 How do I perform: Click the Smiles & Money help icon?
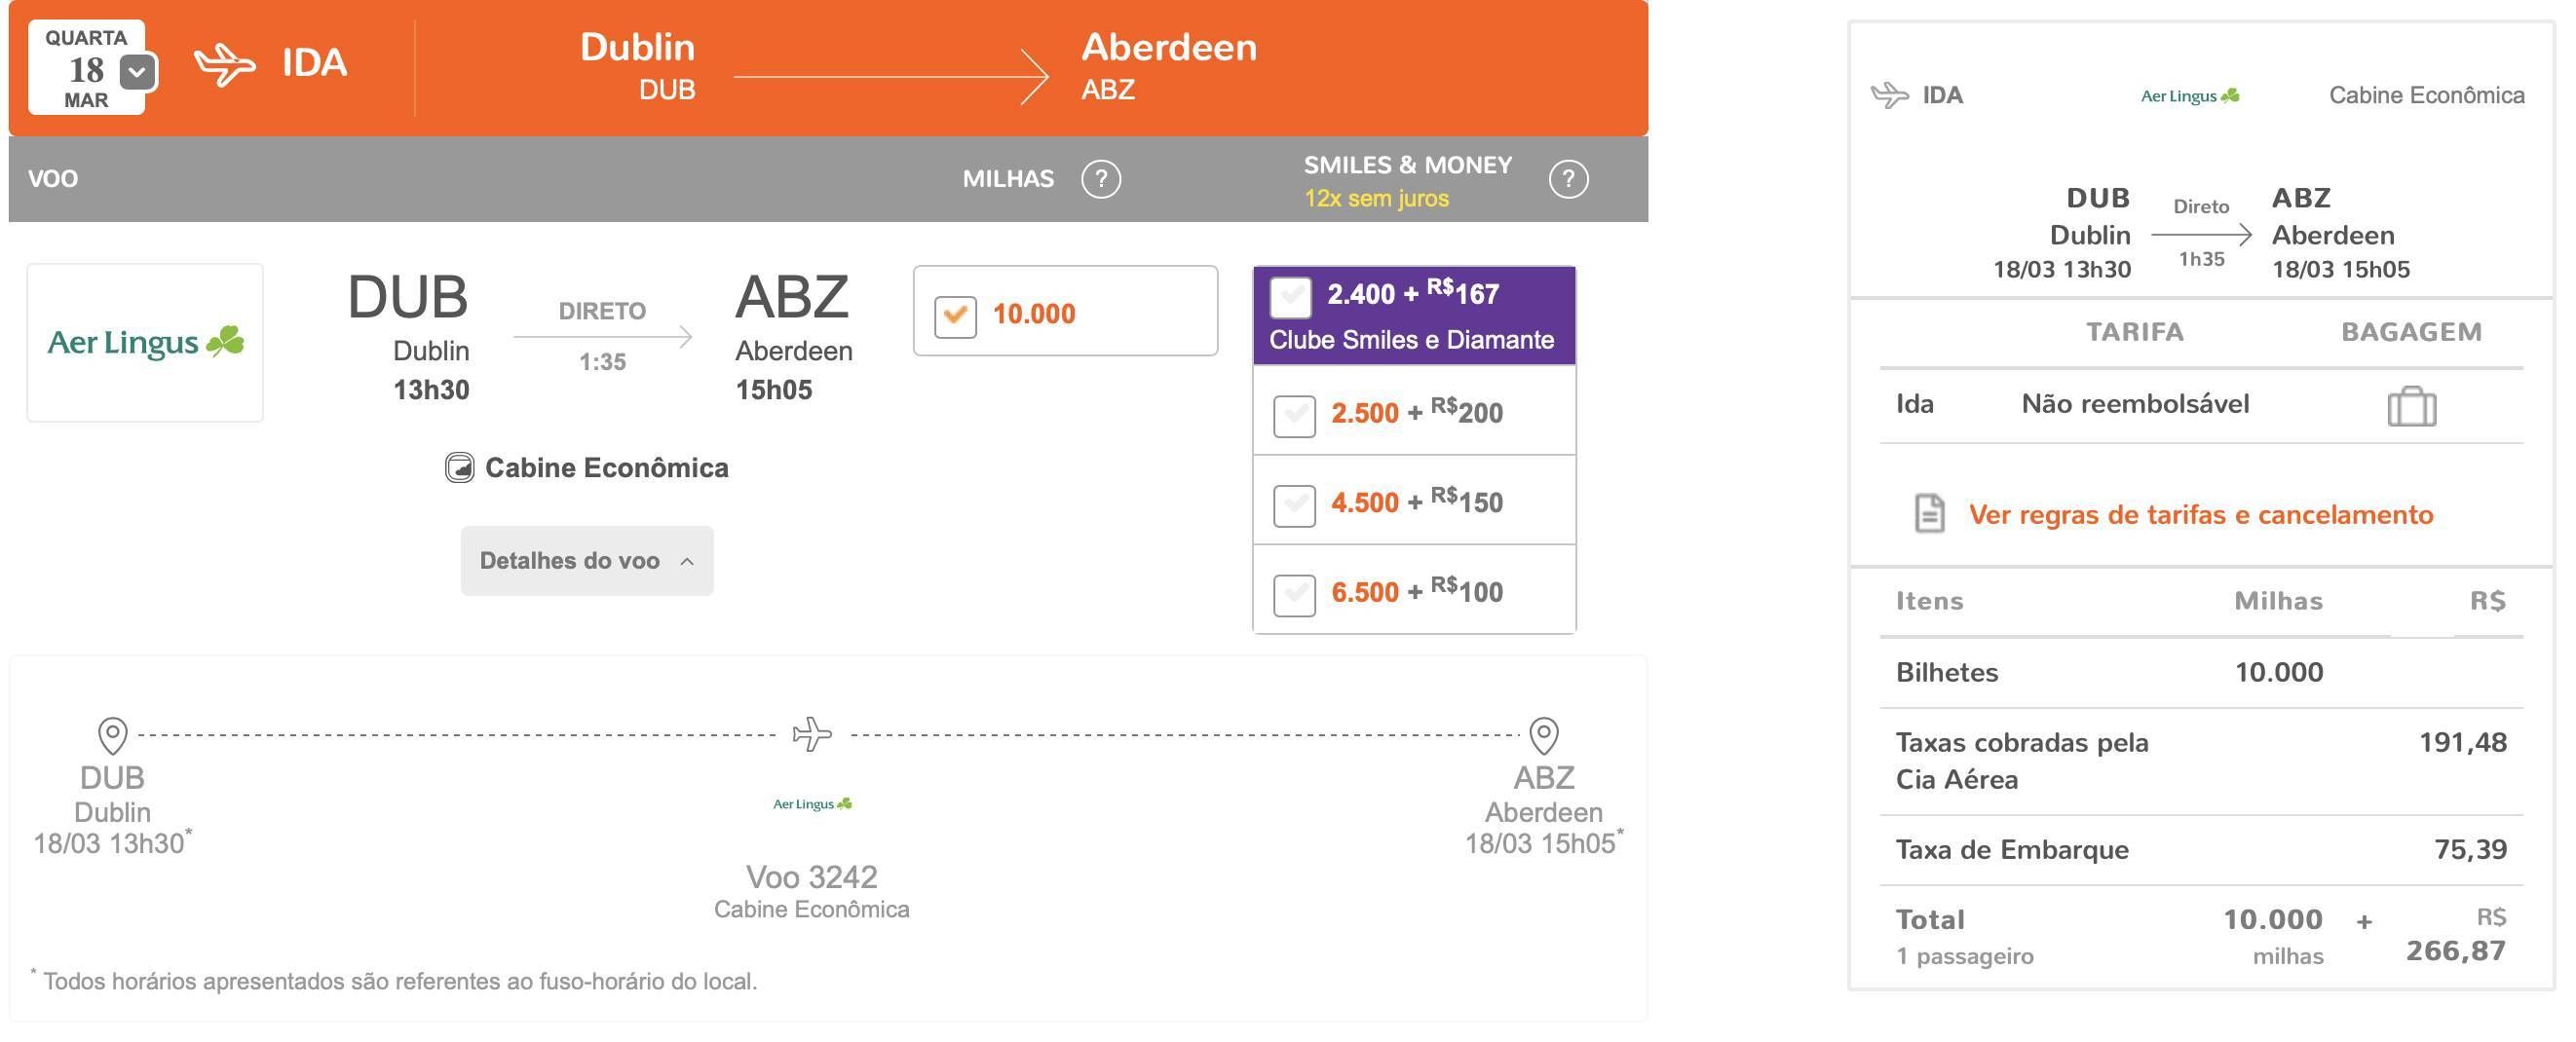[x=1568, y=179]
